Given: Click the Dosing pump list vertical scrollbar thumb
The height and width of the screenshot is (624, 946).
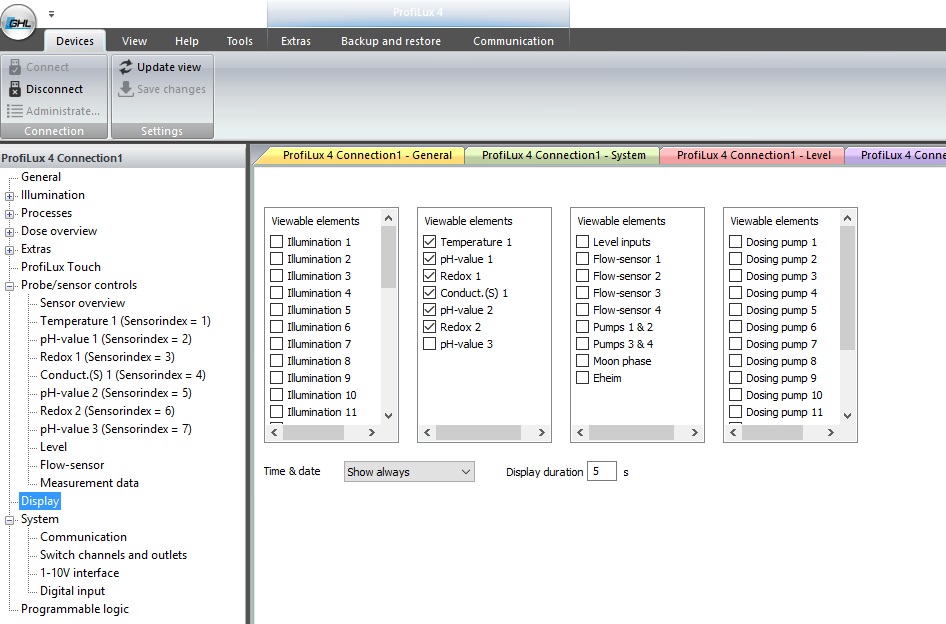Looking at the screenshot, I should (x=848, y=288).
